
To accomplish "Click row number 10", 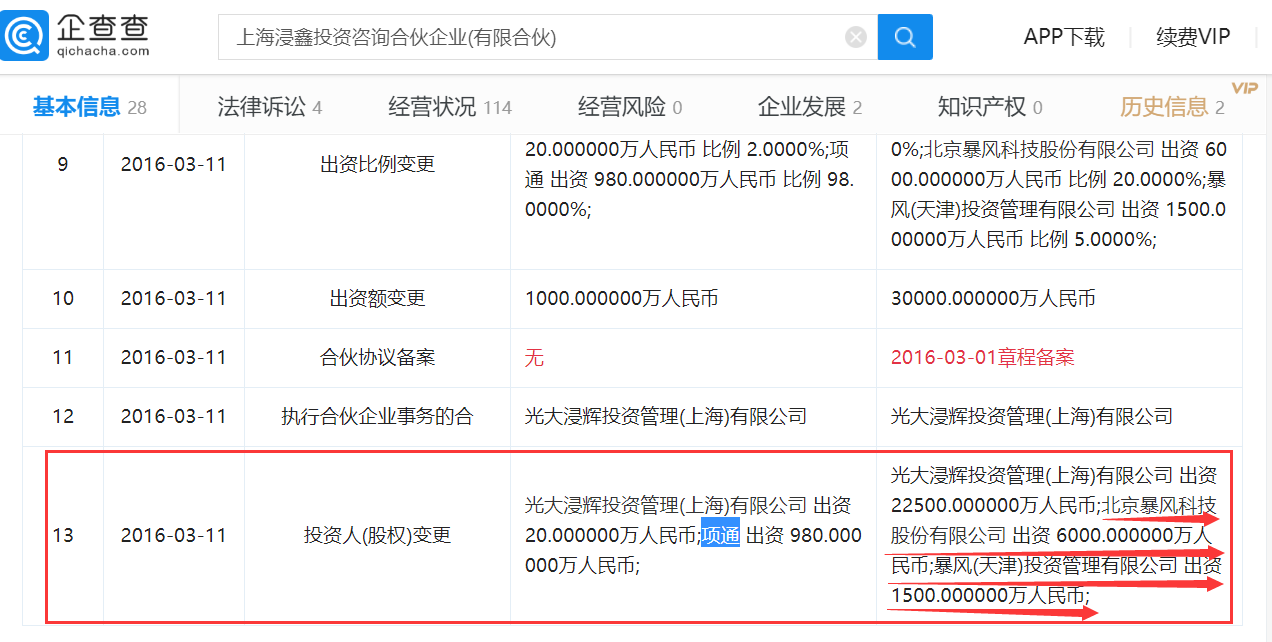I will 63,298.
